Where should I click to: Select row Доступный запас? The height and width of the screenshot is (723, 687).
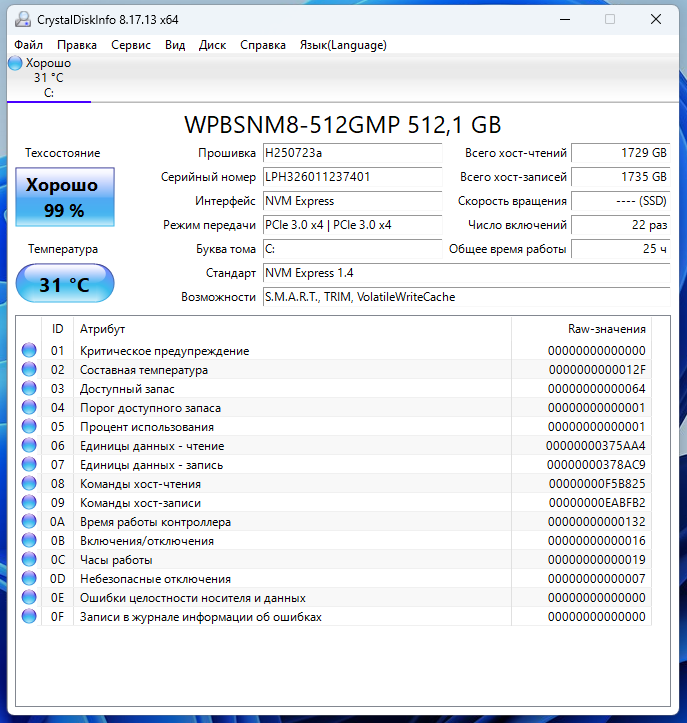click(334, 389)
